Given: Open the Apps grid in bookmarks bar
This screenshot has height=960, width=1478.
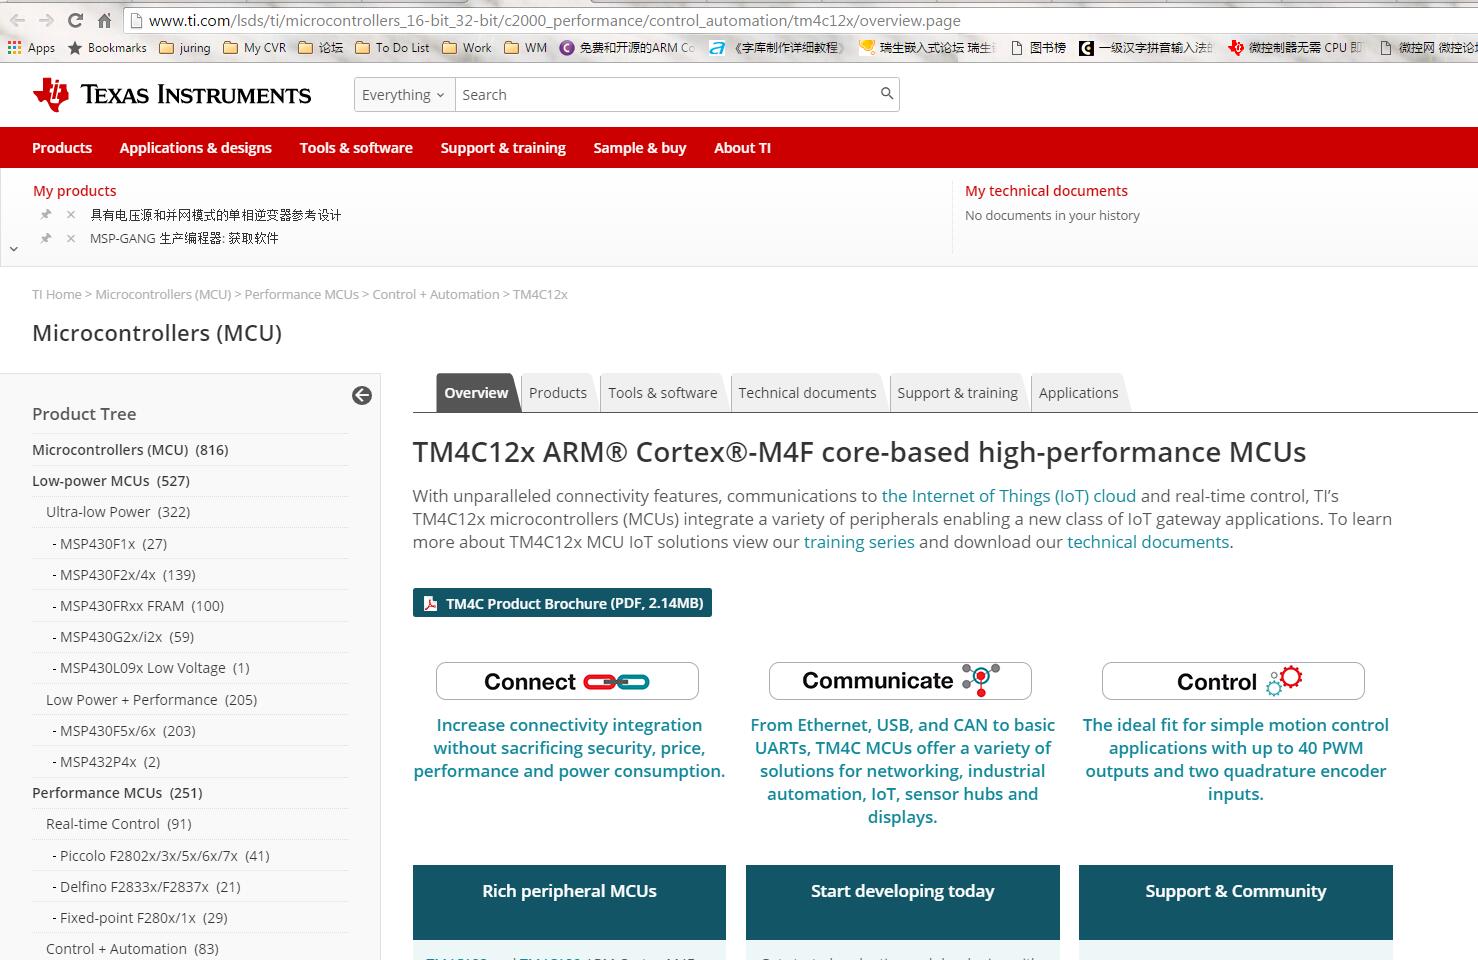Looking at the screenshot, I should (31, 47).
